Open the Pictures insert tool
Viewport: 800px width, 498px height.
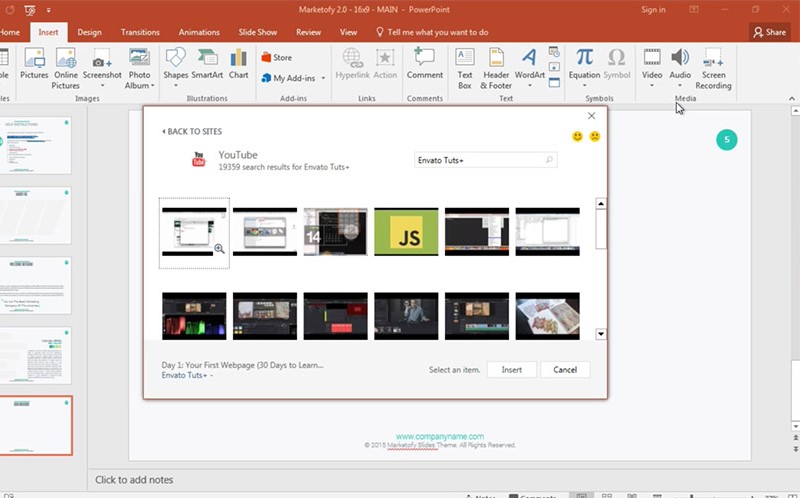click(x=34, y=64)
